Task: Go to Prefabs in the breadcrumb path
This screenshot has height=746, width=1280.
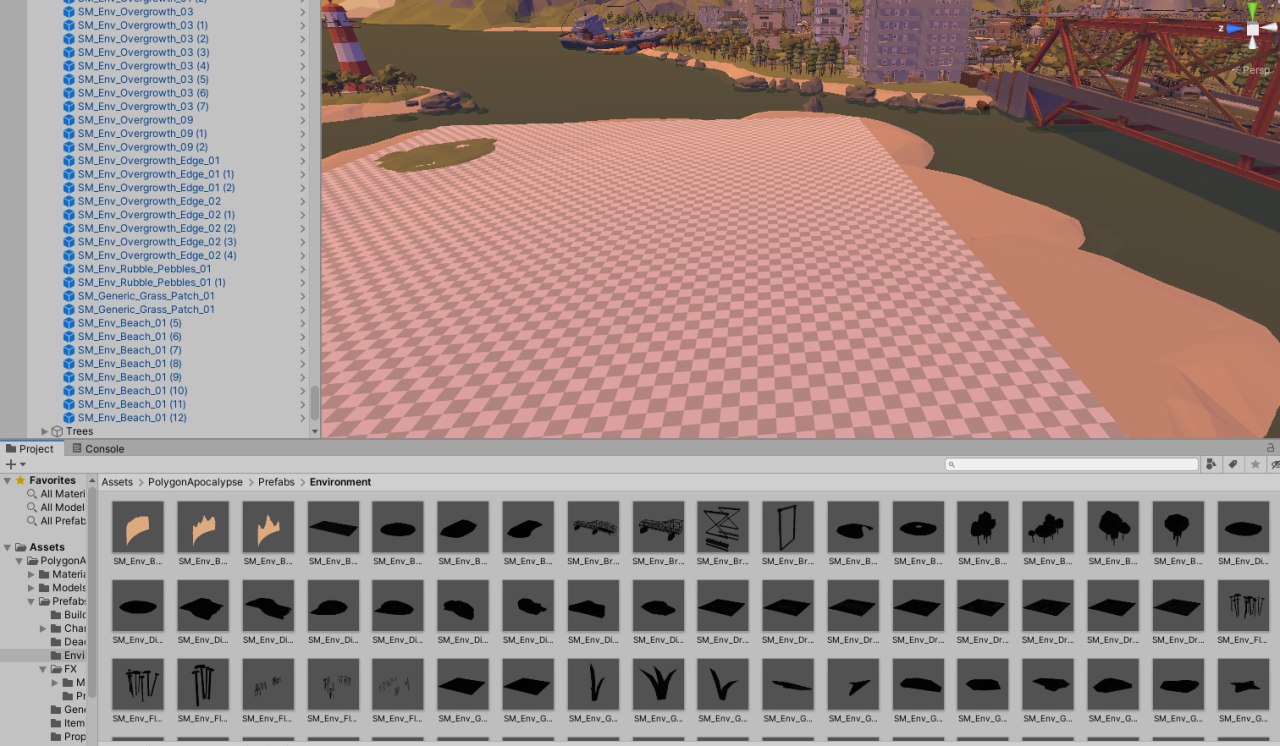Action: (276, 482)
